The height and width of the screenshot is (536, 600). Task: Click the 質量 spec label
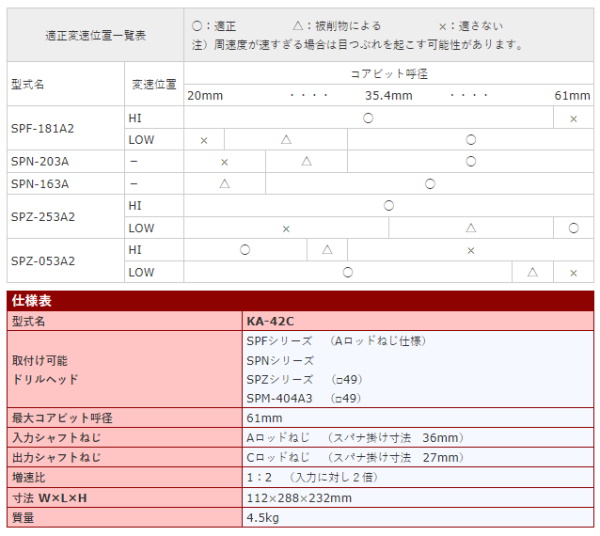(x=23, y=518)
